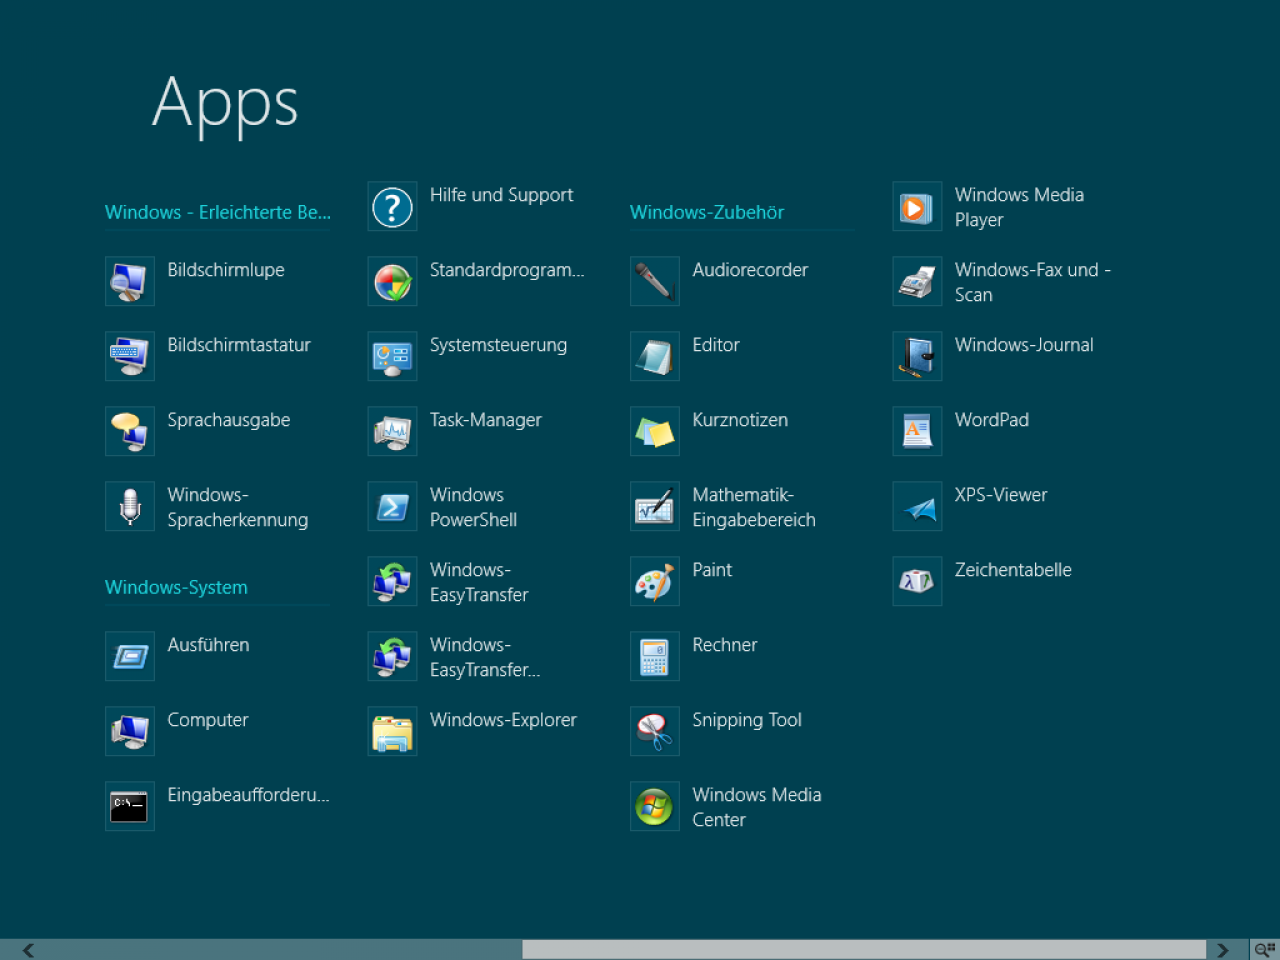
Task: Open the Rechner calculator icon
Action: 655,656
